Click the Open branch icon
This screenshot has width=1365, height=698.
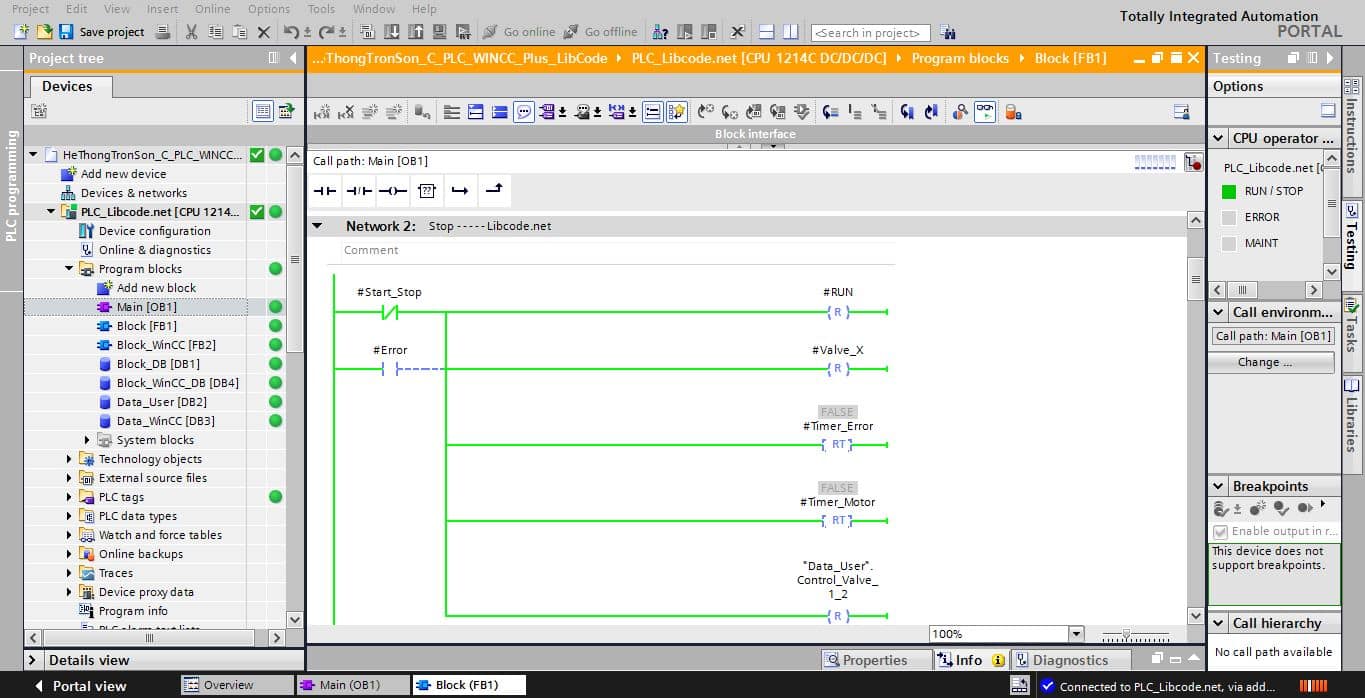tap(460, 190)
